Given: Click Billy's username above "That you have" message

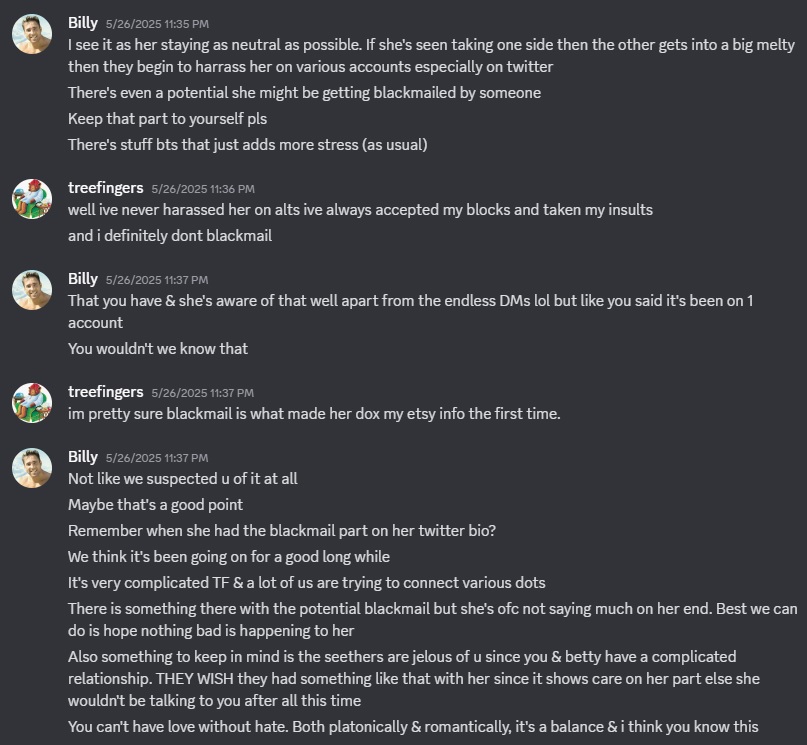Looking at the screenshot, I should pos(82,278).
